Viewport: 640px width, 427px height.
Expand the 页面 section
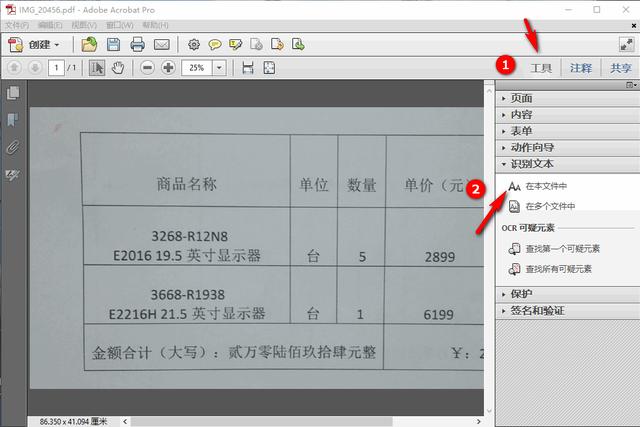point(521,98)
